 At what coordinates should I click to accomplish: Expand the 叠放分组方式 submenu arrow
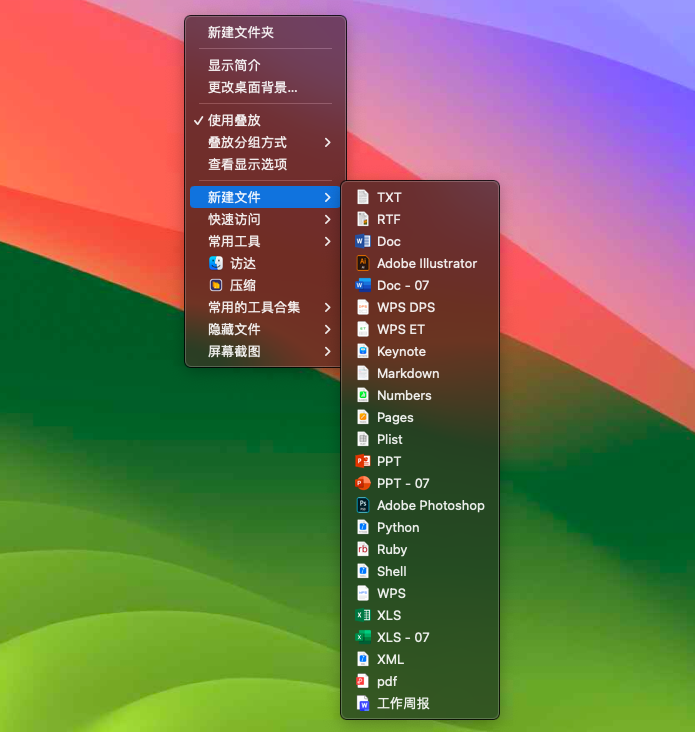pos(328,142)
